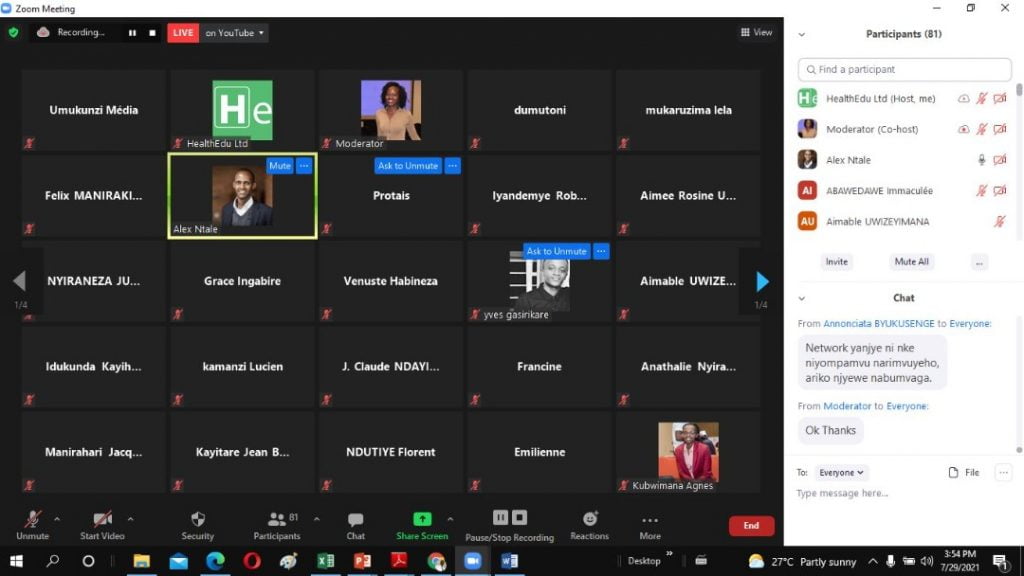Screen dimensions: 1024x576
Task: Open the Security menu
Action: 197,525
